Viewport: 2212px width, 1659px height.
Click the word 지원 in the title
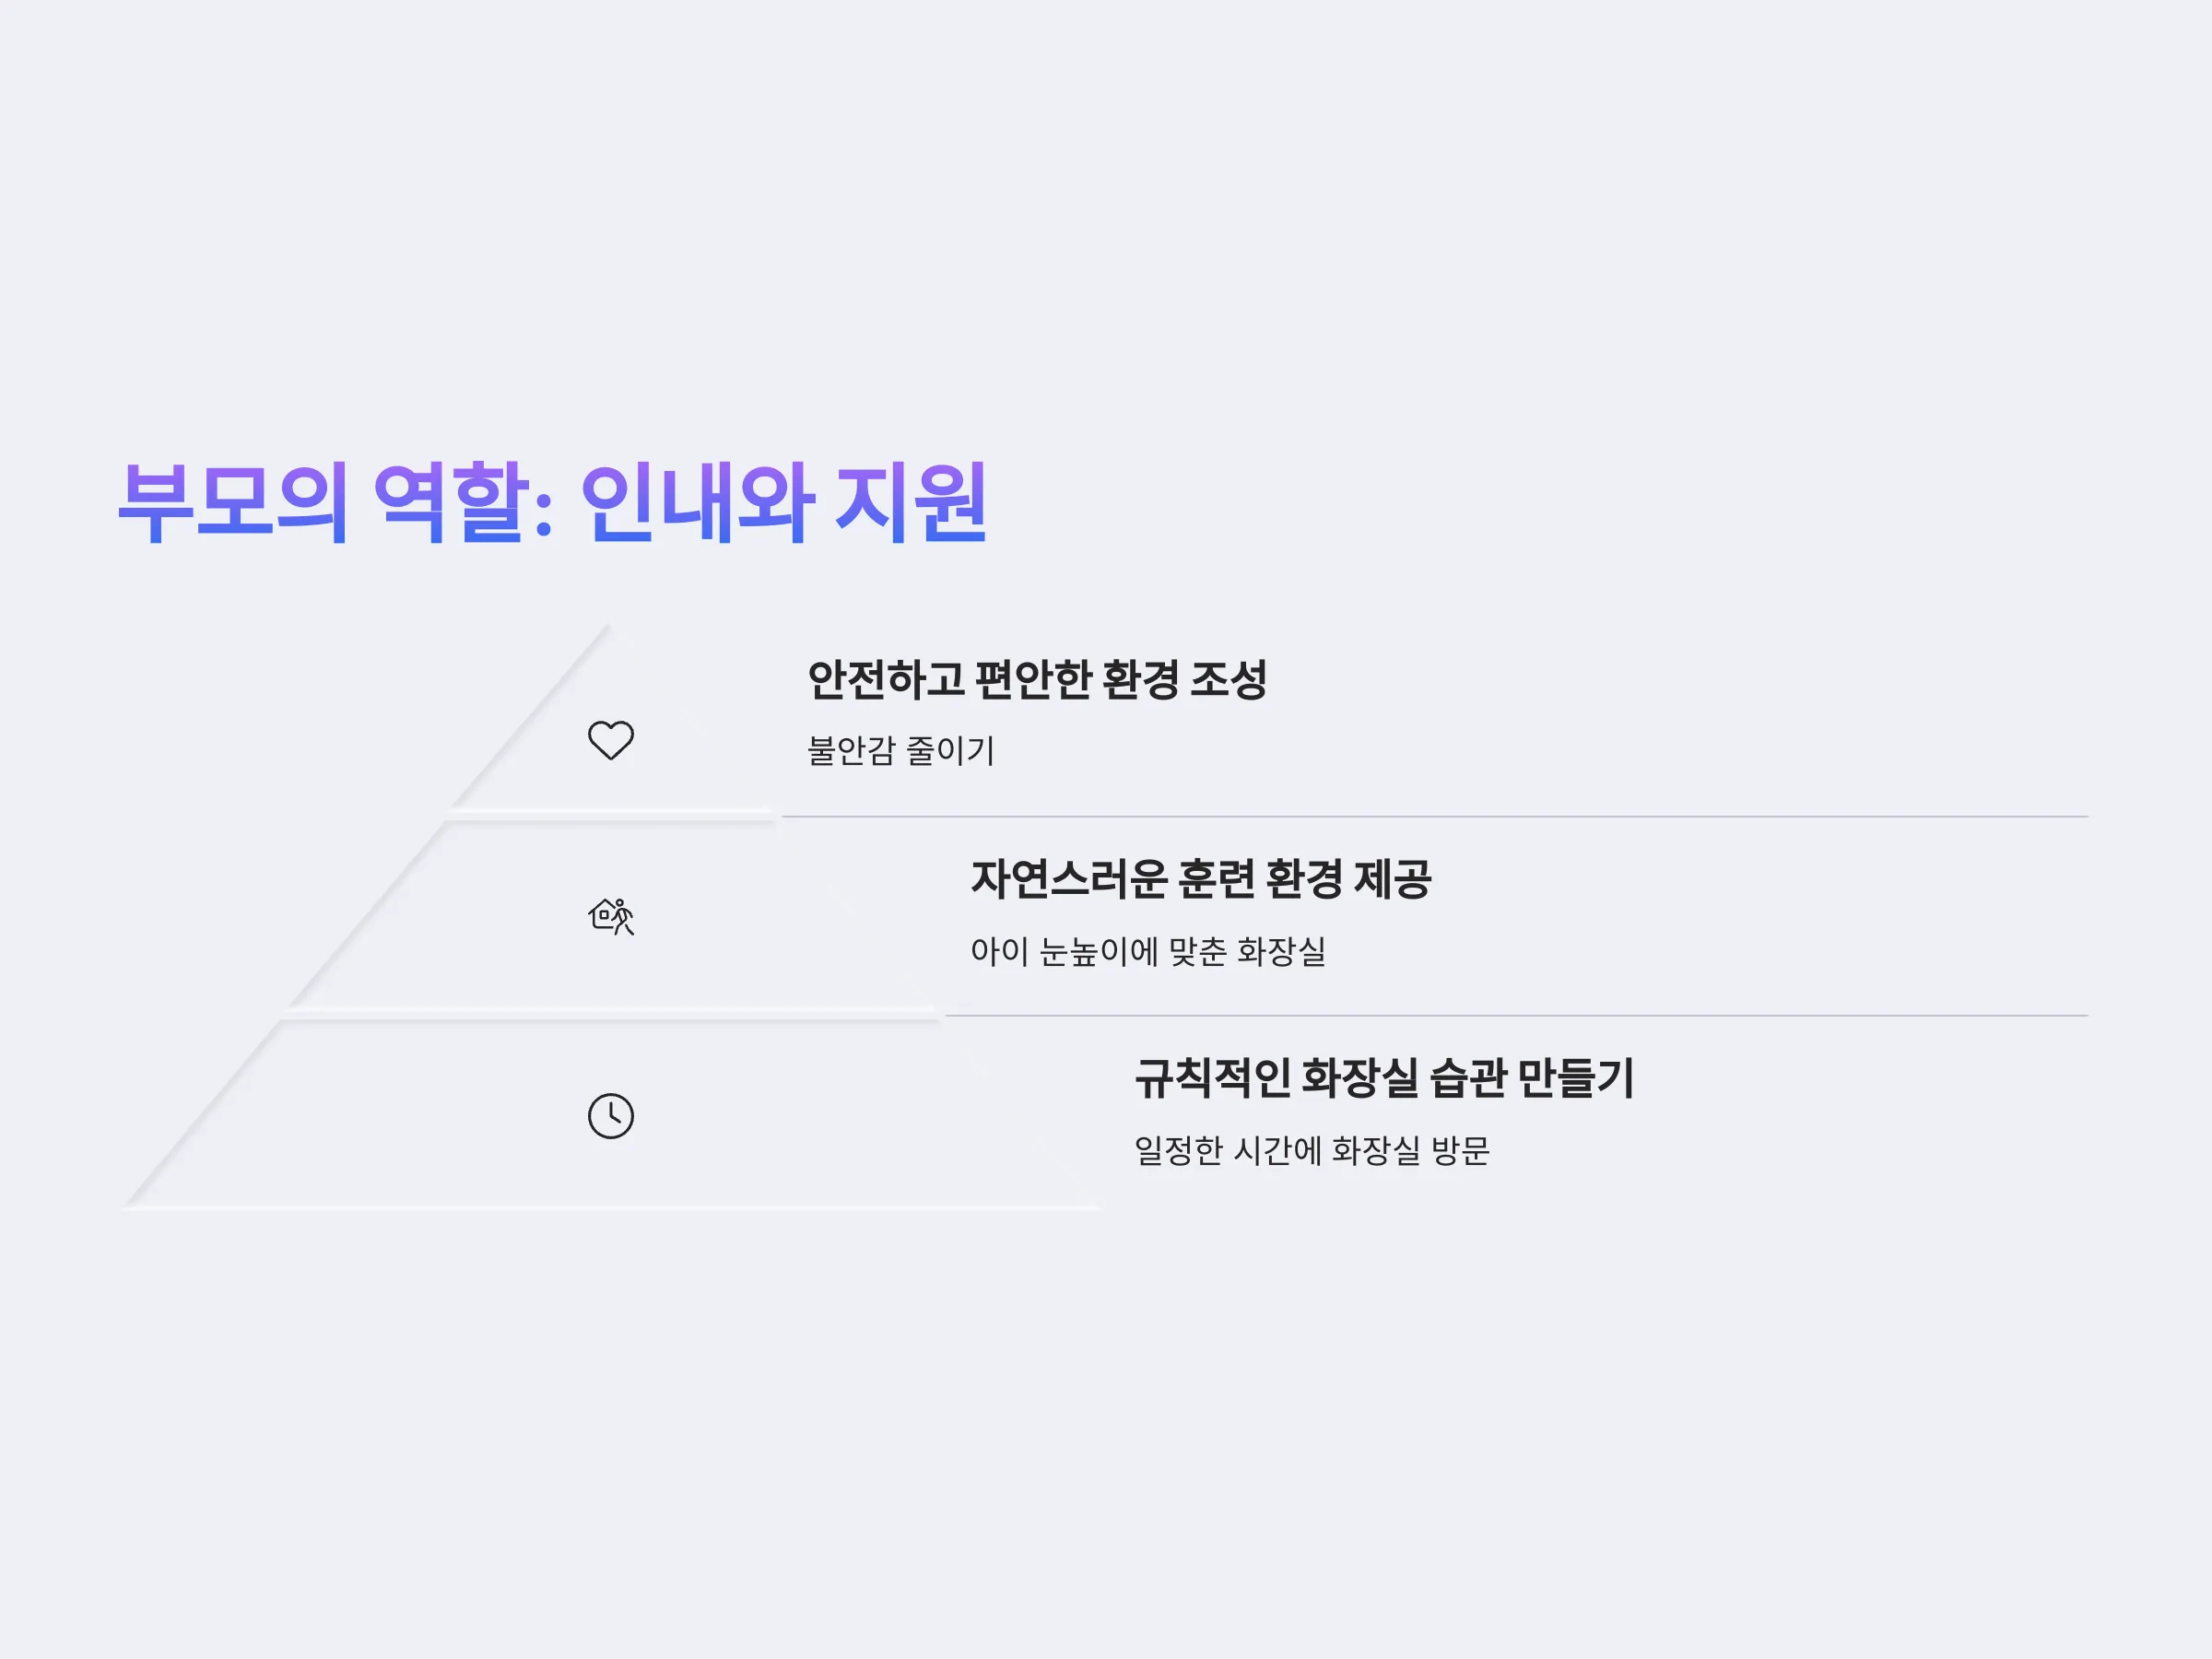[911, 503]
